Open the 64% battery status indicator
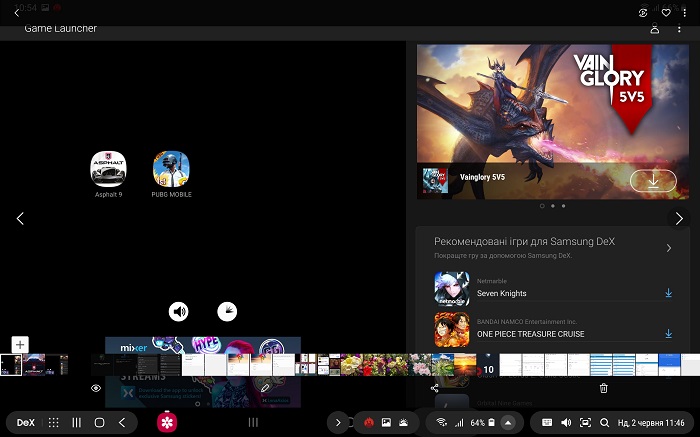700x437 pixels. tap(482, 423)
